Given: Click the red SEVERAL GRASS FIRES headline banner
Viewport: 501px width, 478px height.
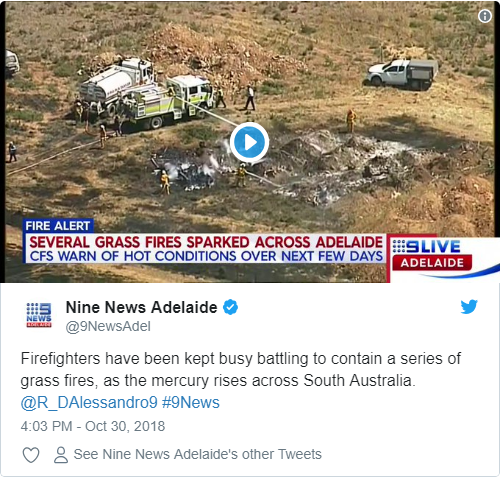Looking at the screenshot, I should 206,242.
